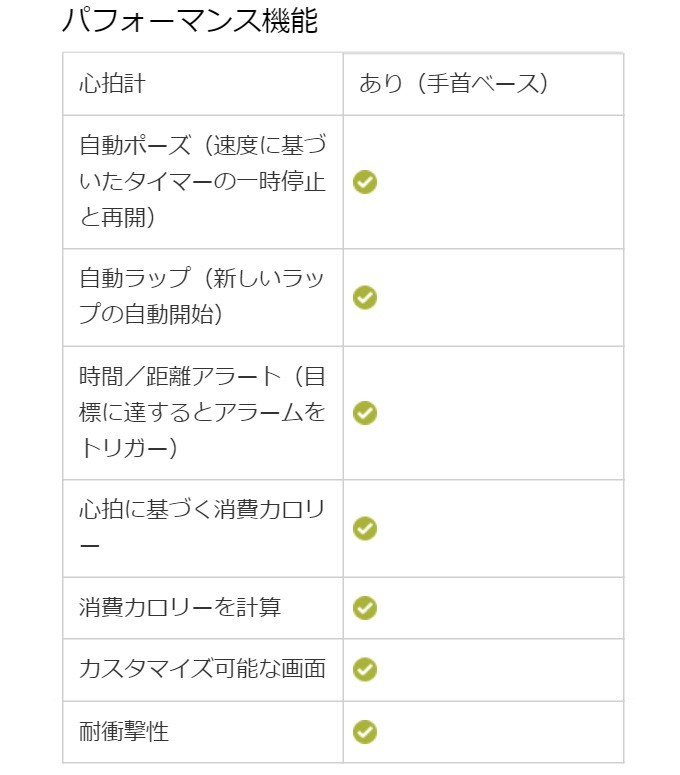
Task: Click the checkmark icon for 自動ポーズ
Action: tap(365, 182)
